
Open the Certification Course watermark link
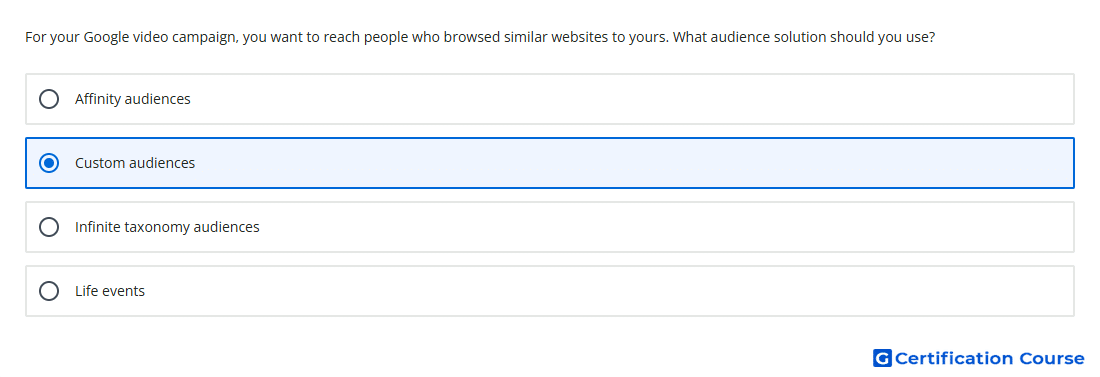pos(979,358)
